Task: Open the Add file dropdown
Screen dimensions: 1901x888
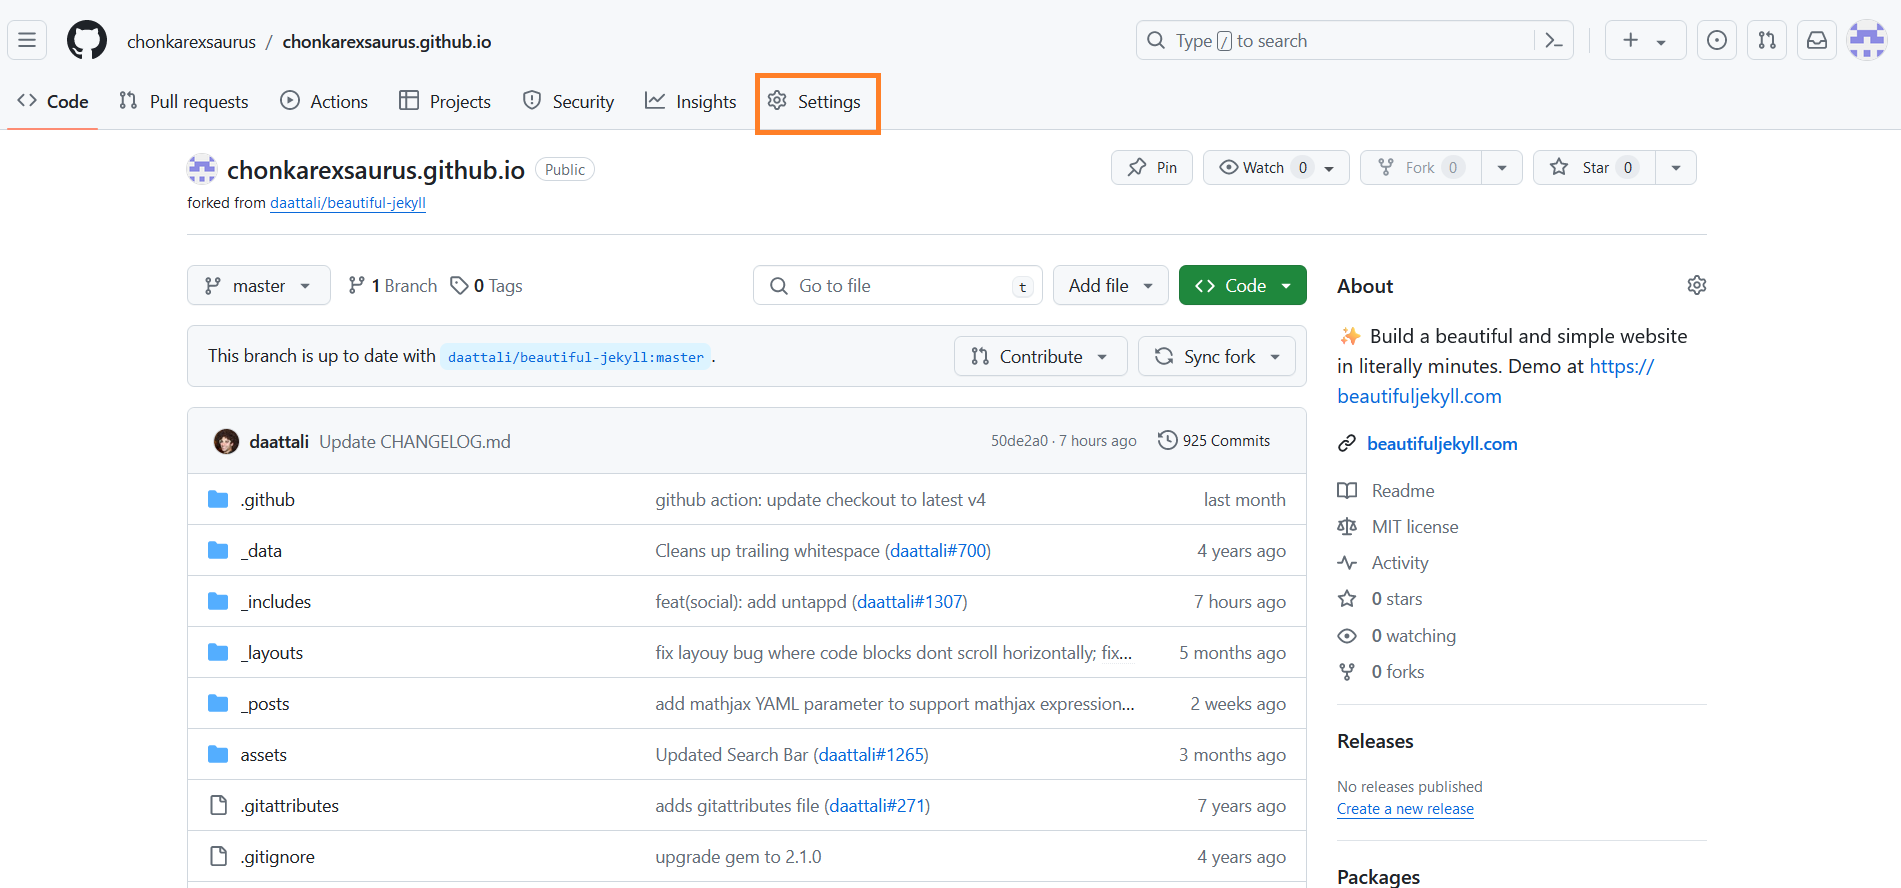Action: 1111,285
